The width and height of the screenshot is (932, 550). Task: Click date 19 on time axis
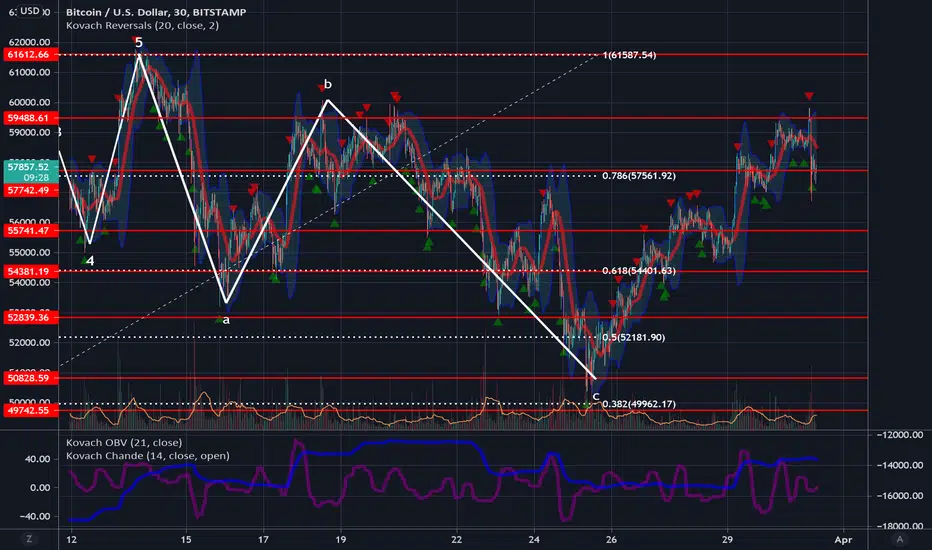pyautogui.click(x=341, y=540)
